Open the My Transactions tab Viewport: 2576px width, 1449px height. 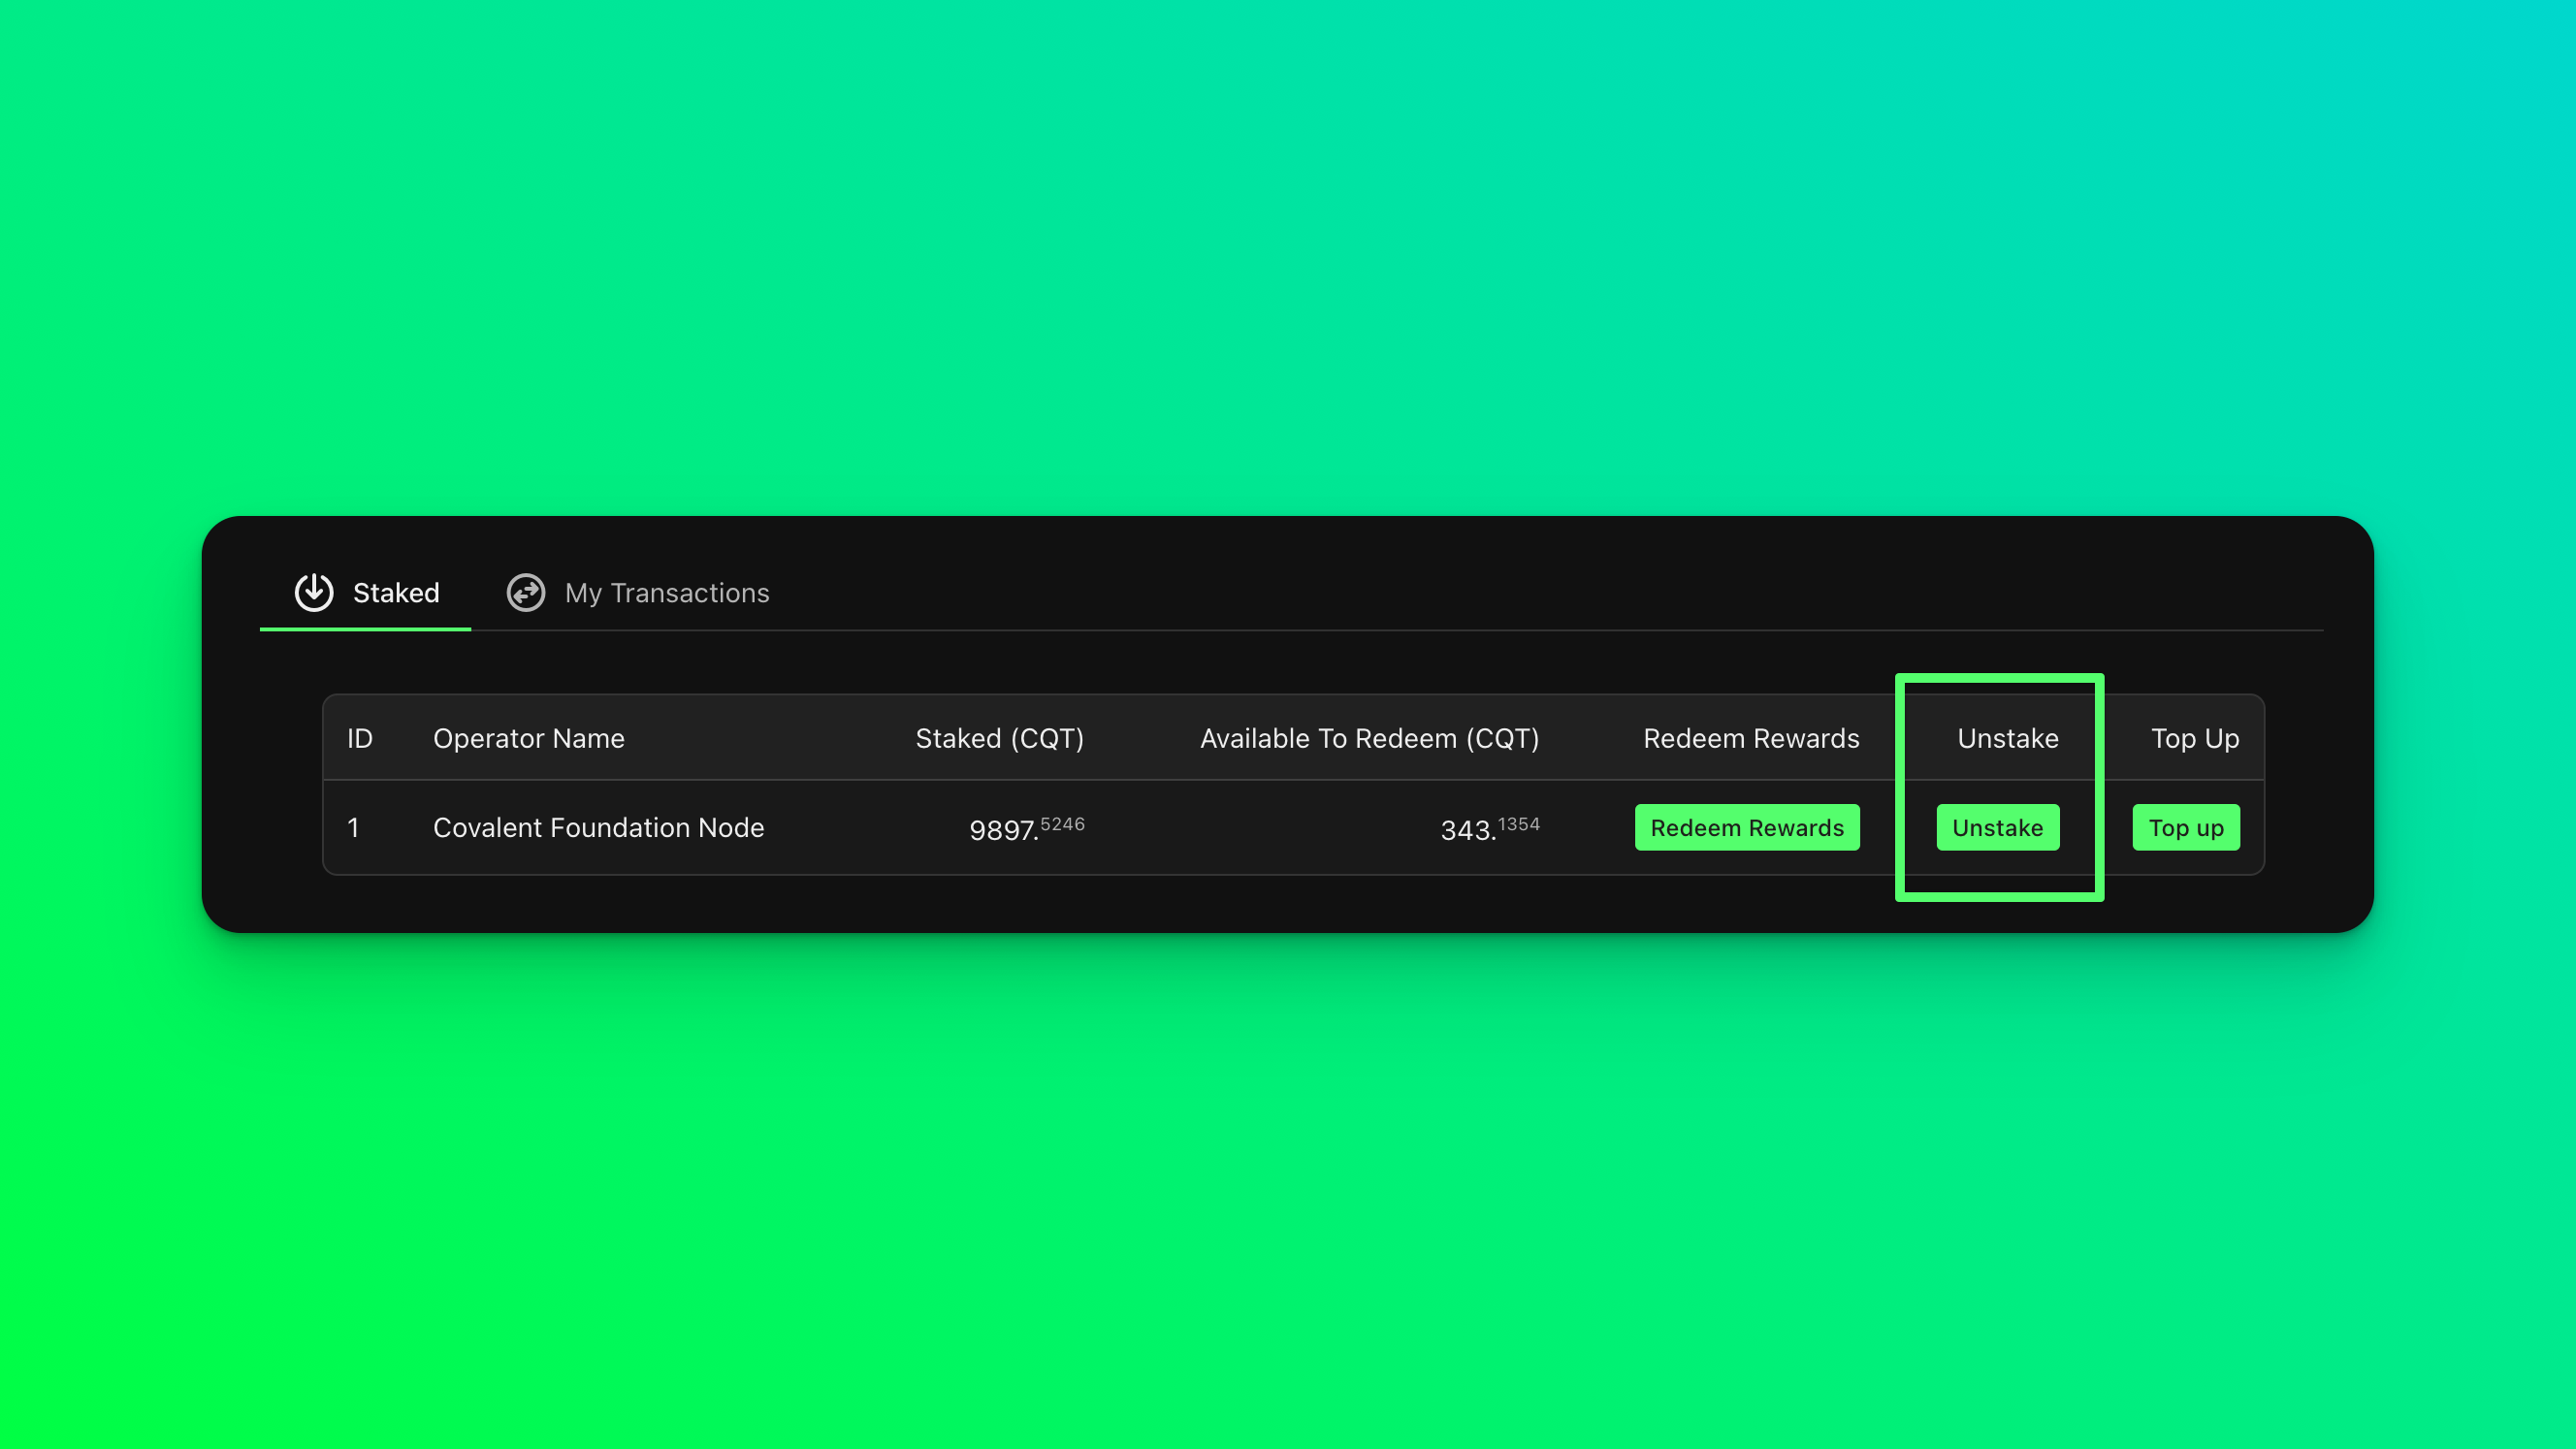(638, 593)
